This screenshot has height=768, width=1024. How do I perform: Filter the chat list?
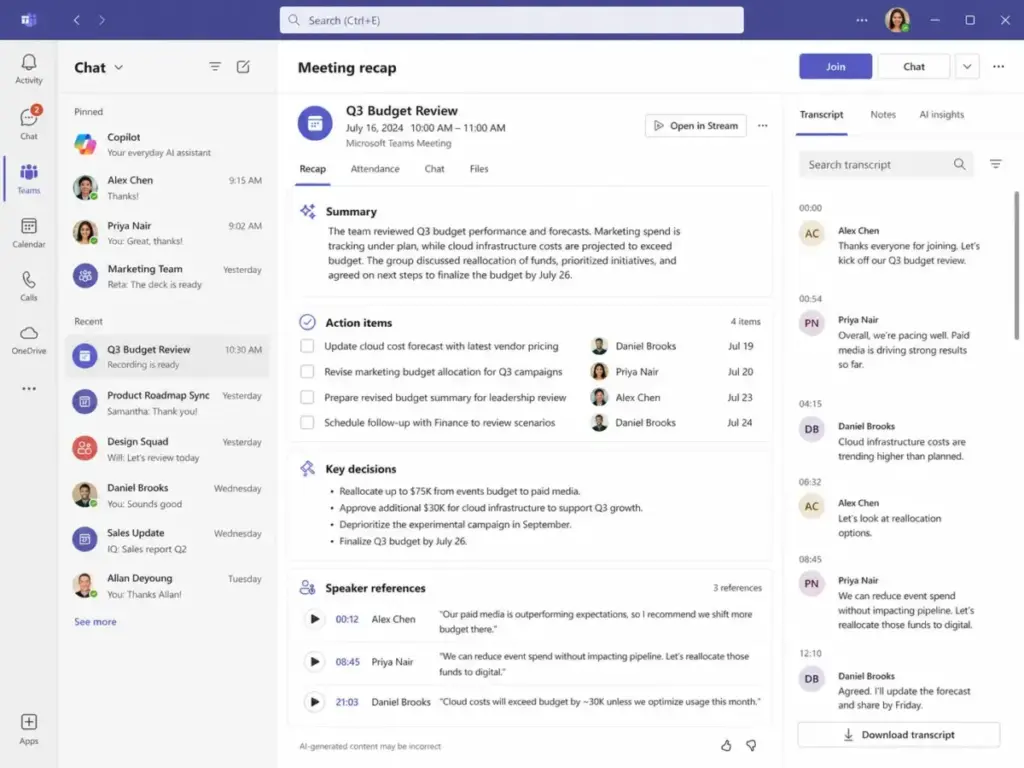pos(215,67)
